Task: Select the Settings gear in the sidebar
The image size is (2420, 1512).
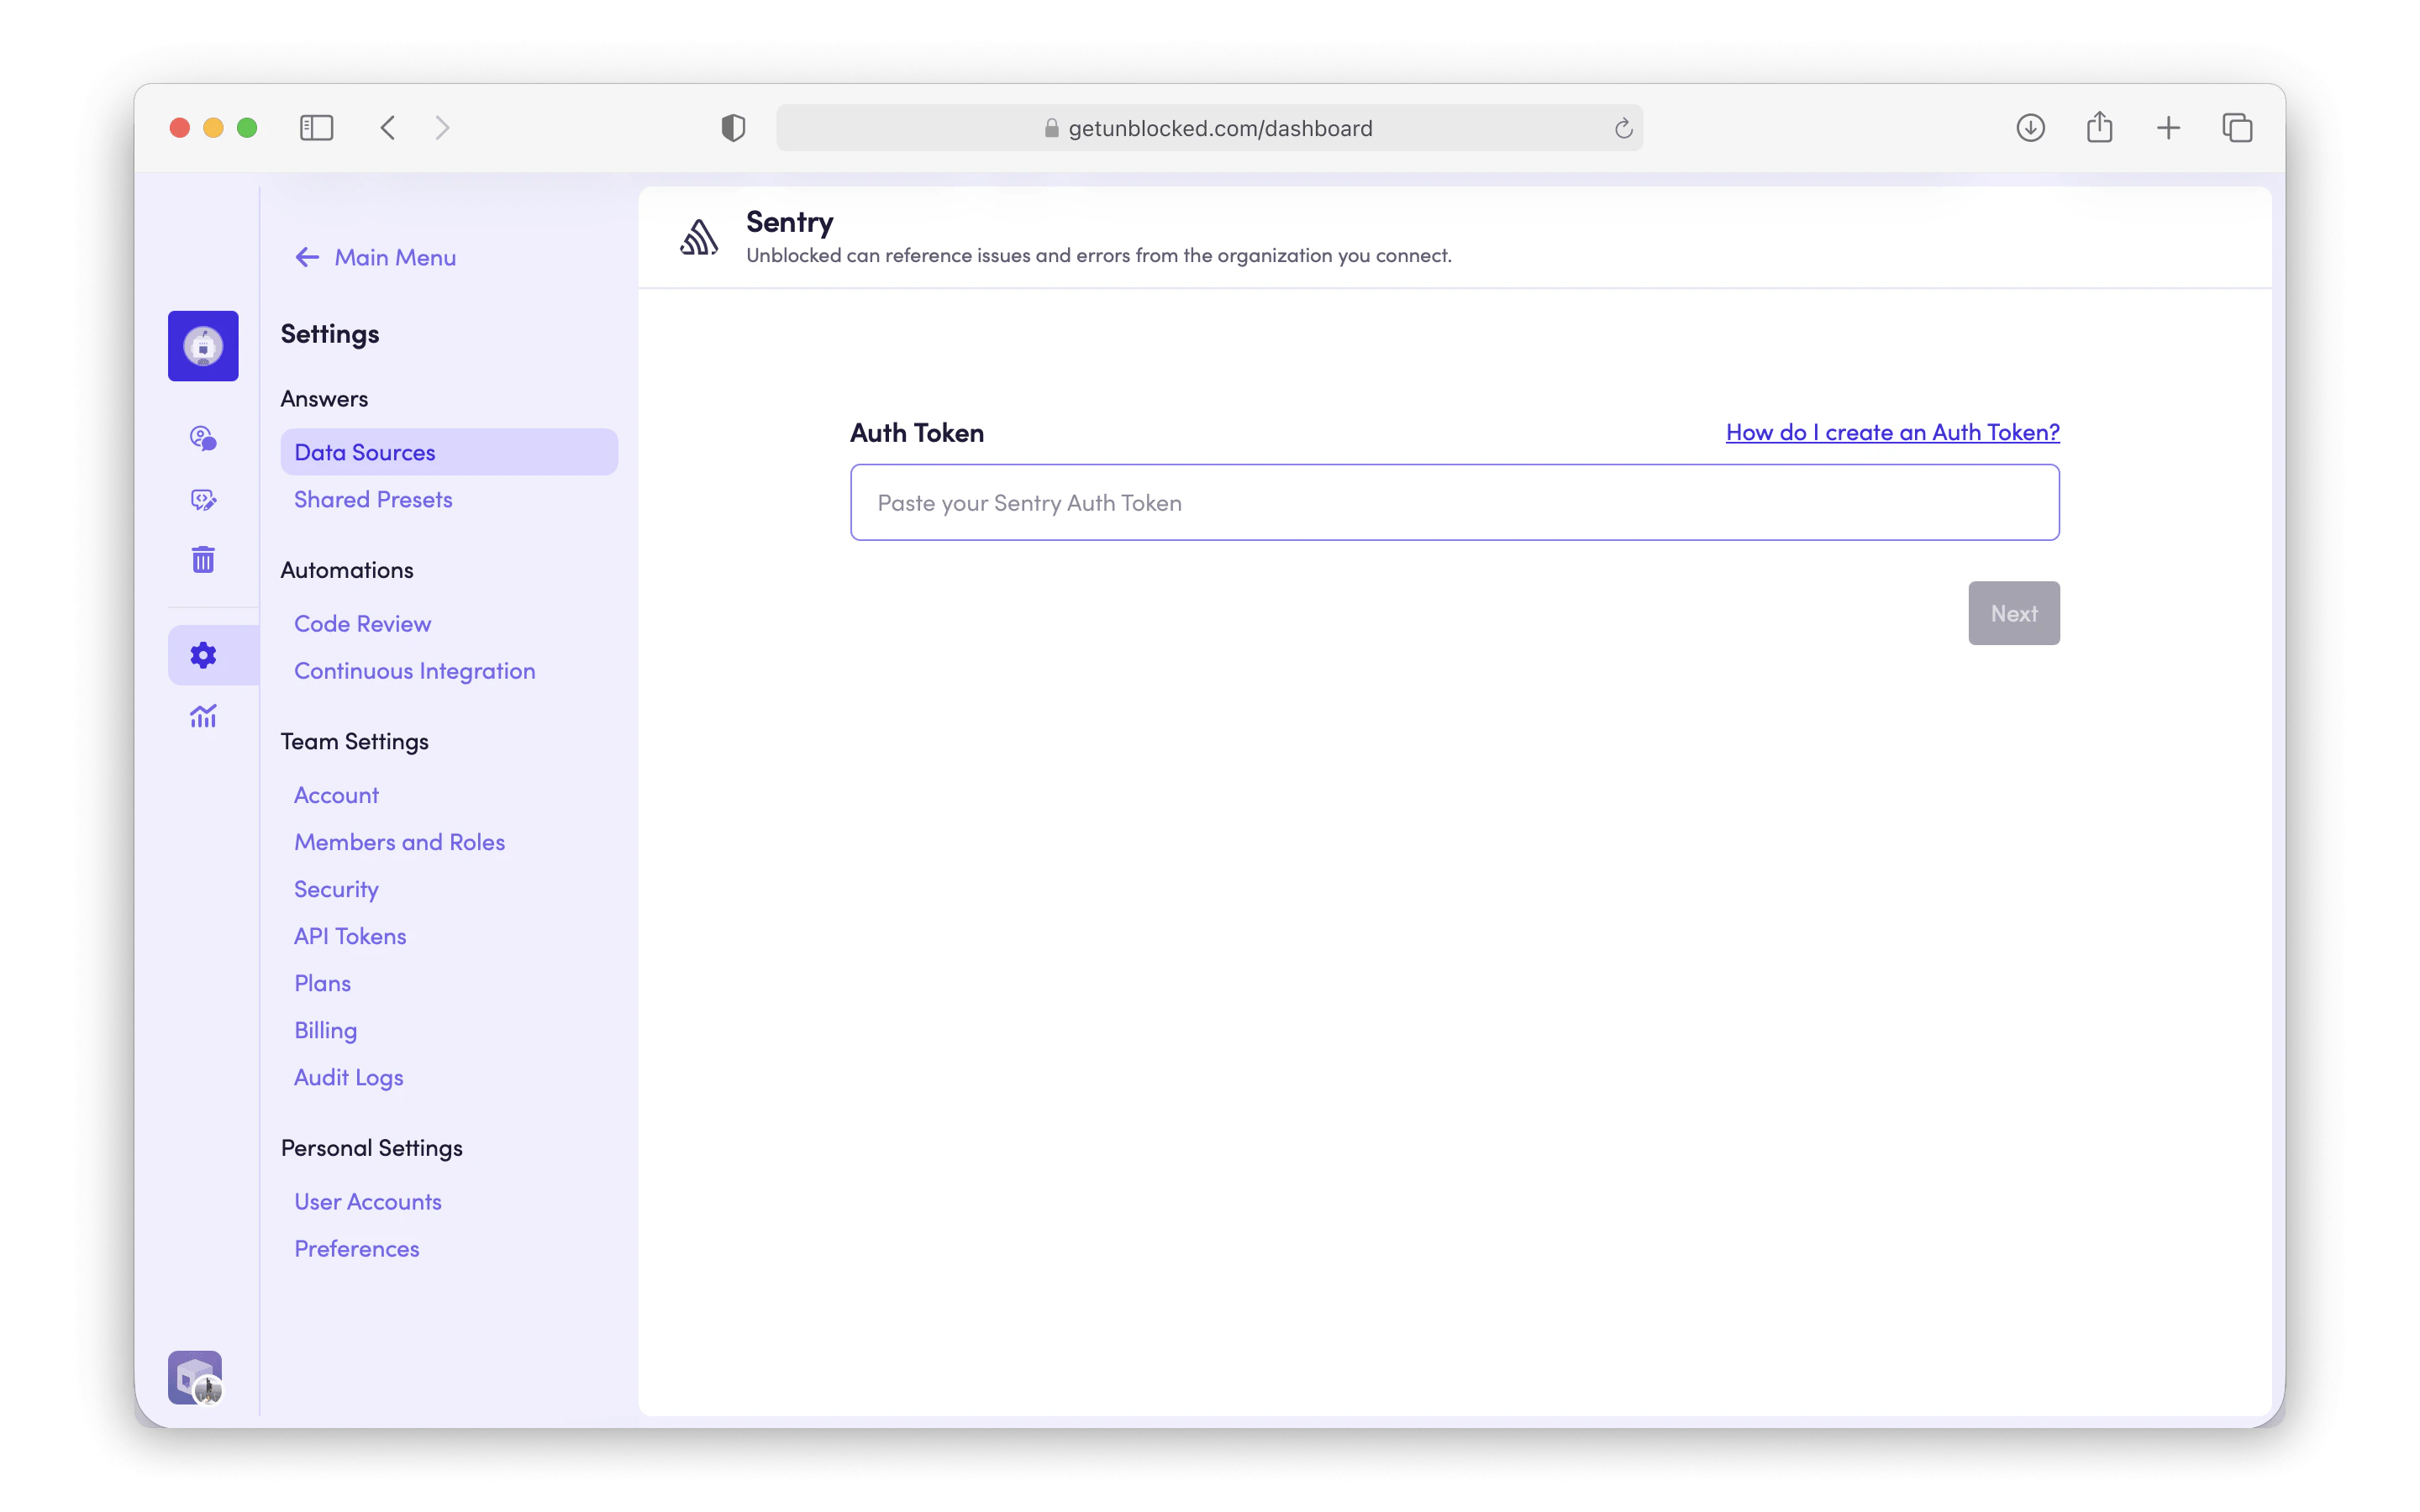Action: tap(203, 654)
